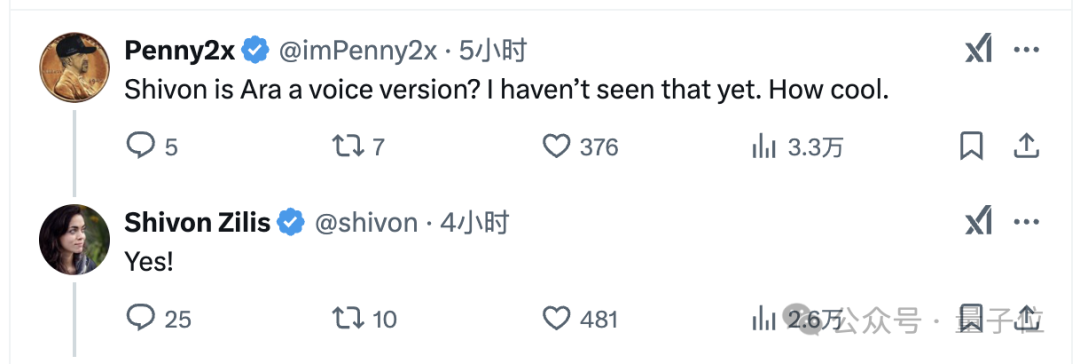Open the 5小时 timestamp on Penny2x's tweet
The height and width of the screenshot is (364, 1080).
tap(493, 51)
